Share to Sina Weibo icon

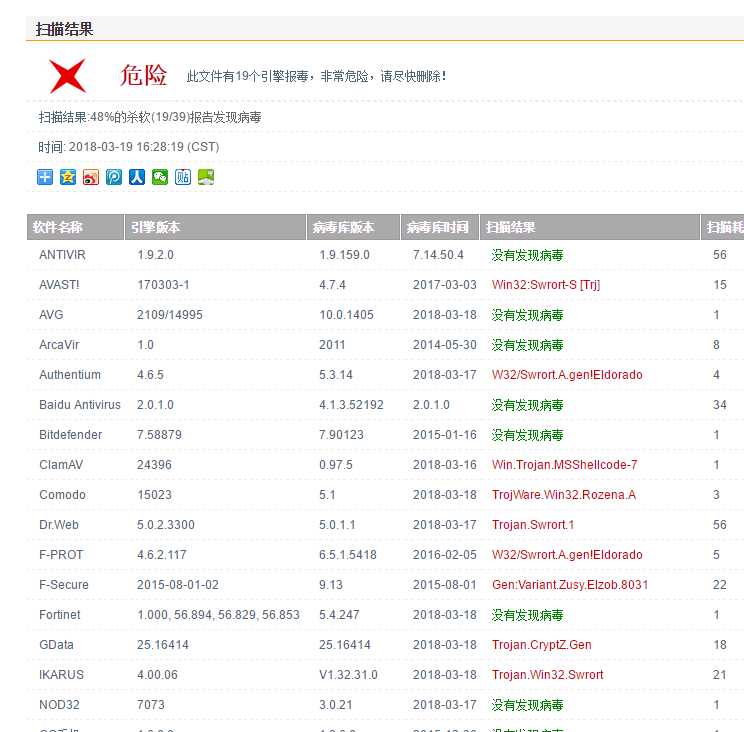91,177
